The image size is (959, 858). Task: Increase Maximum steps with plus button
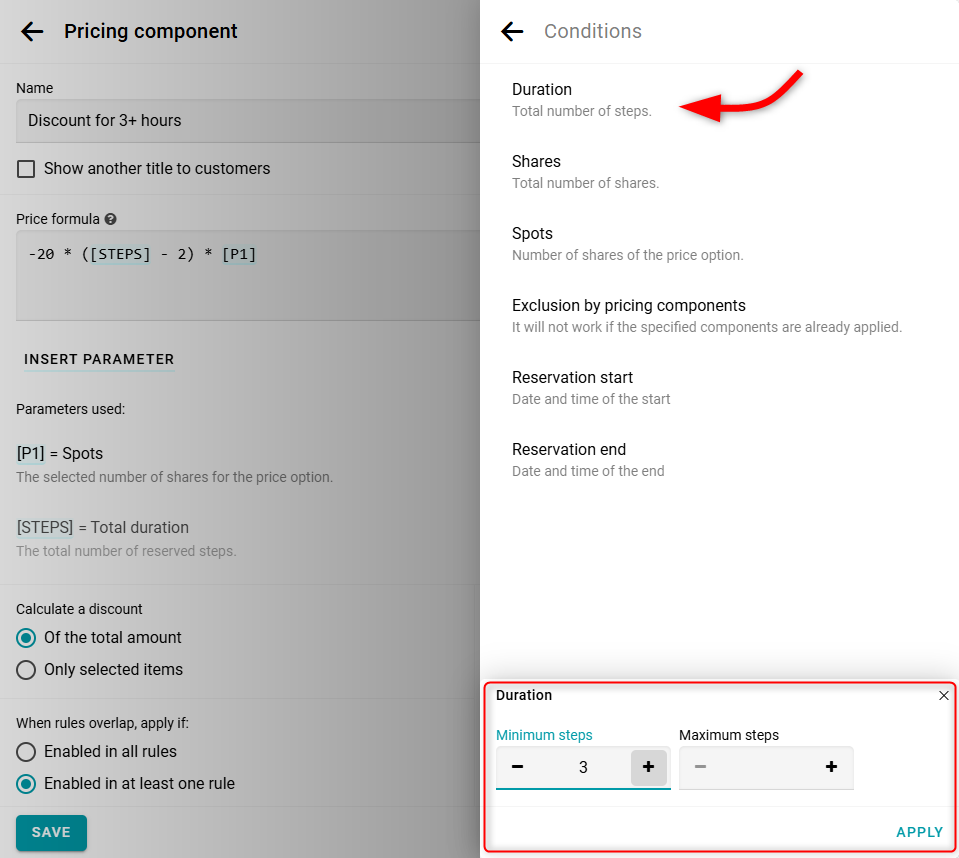831,767
